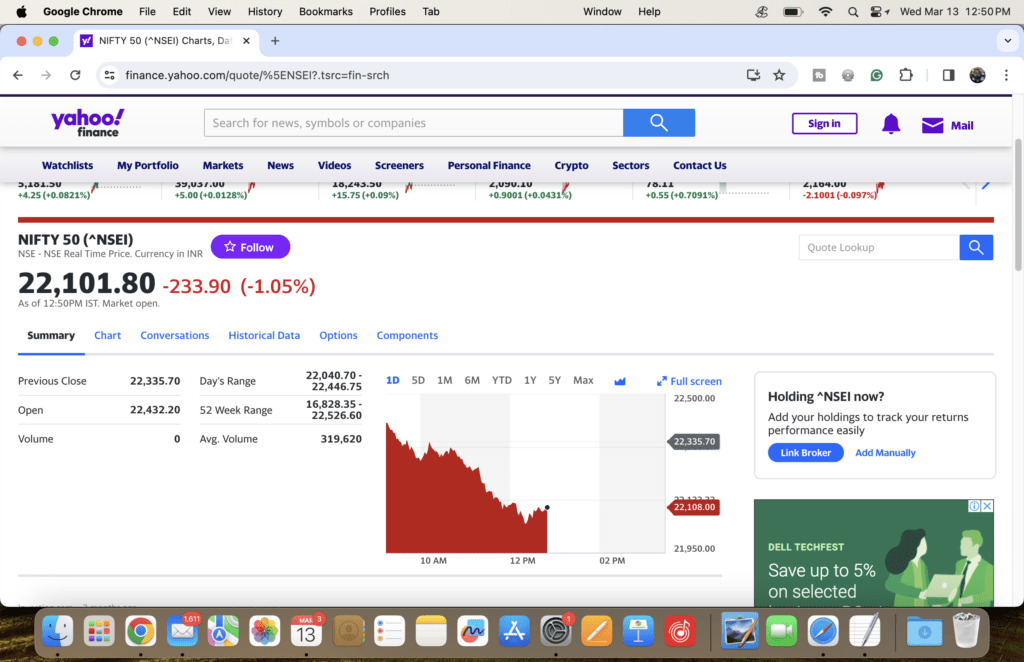This screenshot has height=662, width=1024.
Task: Open Calendar from the Dock
Action: coord(306,631)
